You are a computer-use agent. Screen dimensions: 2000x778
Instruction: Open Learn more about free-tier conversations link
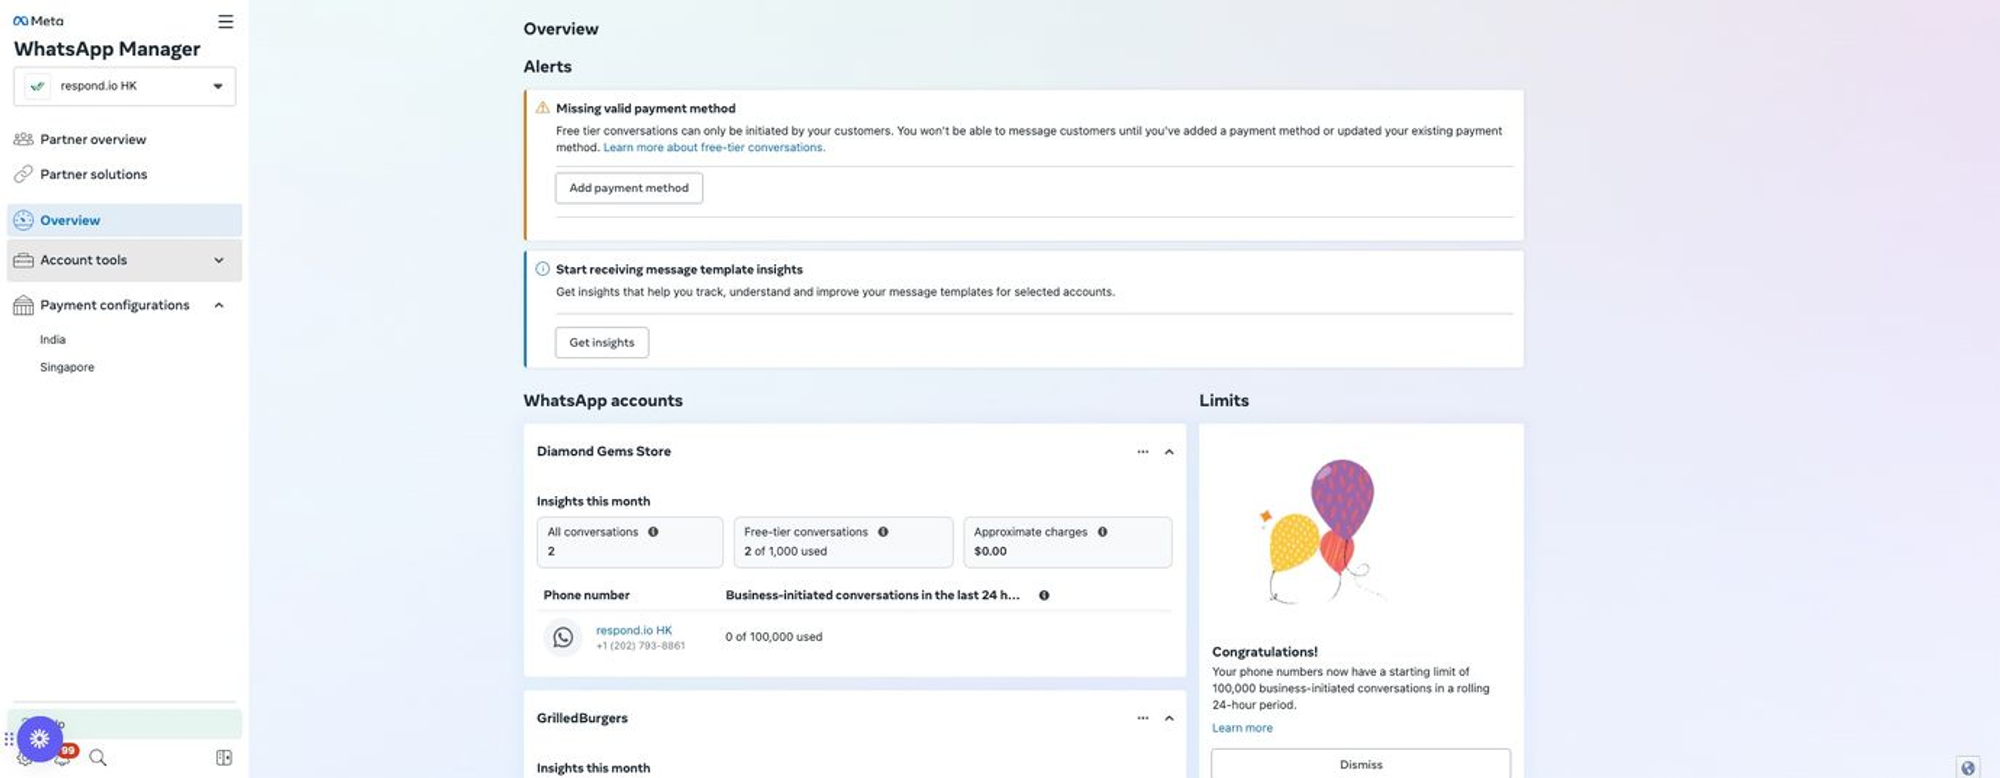(714, 147)
